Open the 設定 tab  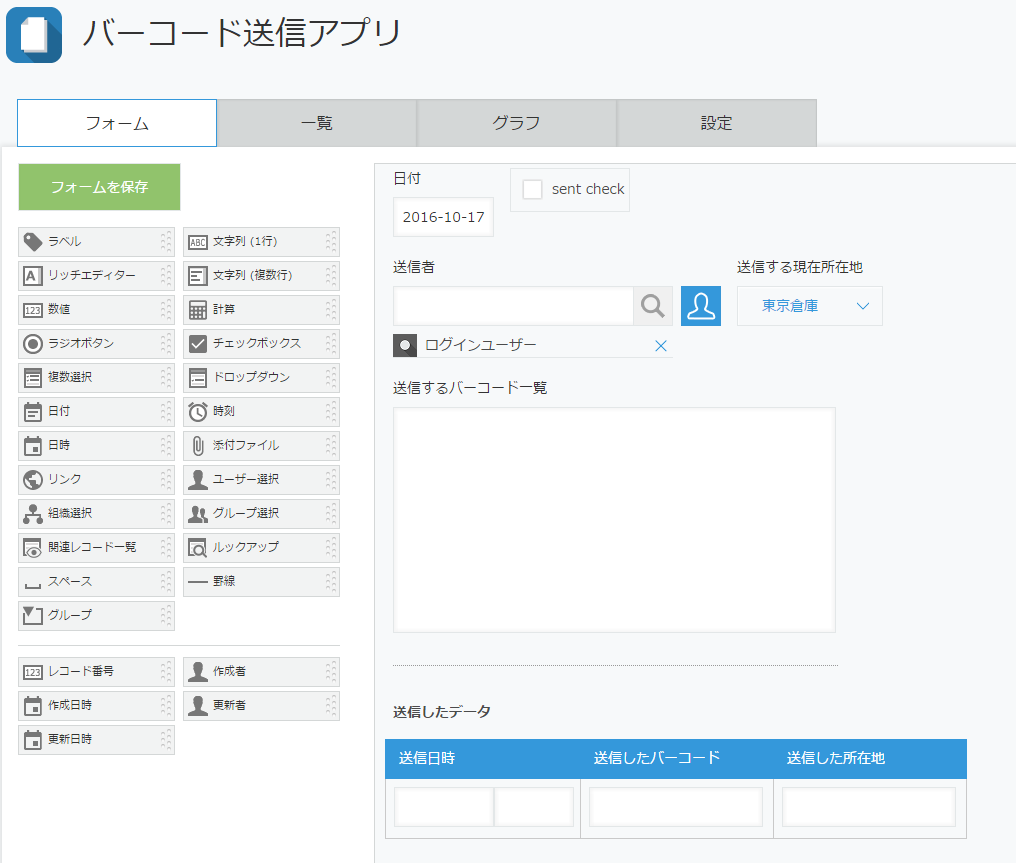click(717, 123)
